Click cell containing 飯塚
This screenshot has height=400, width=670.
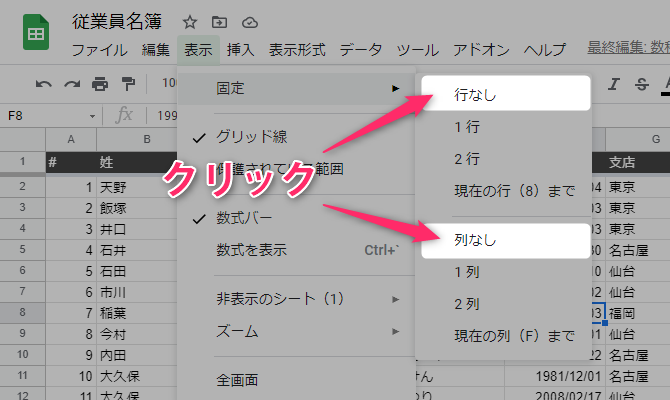pos(137,208)
